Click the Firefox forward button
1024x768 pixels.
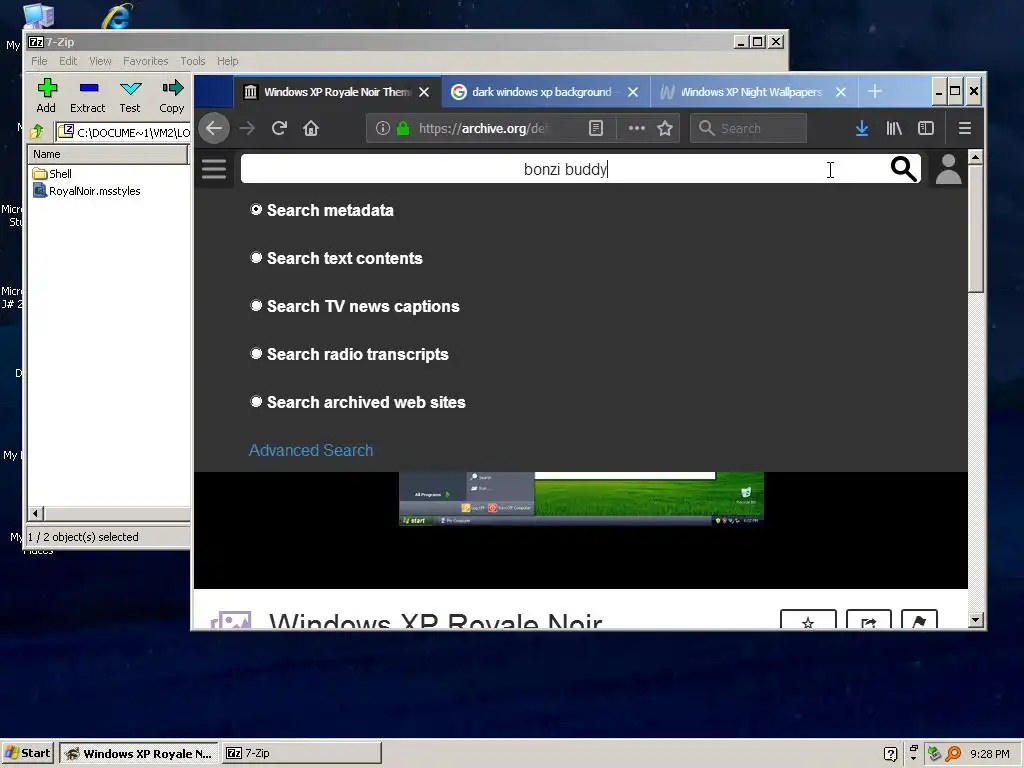pyautogui.click(x=248, y=128)
